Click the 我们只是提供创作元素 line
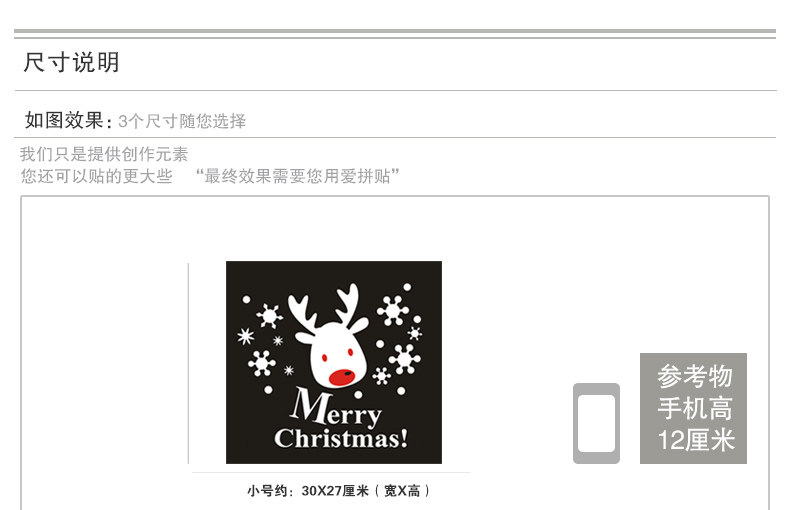The image size is (790, 510). click(104, 154)
